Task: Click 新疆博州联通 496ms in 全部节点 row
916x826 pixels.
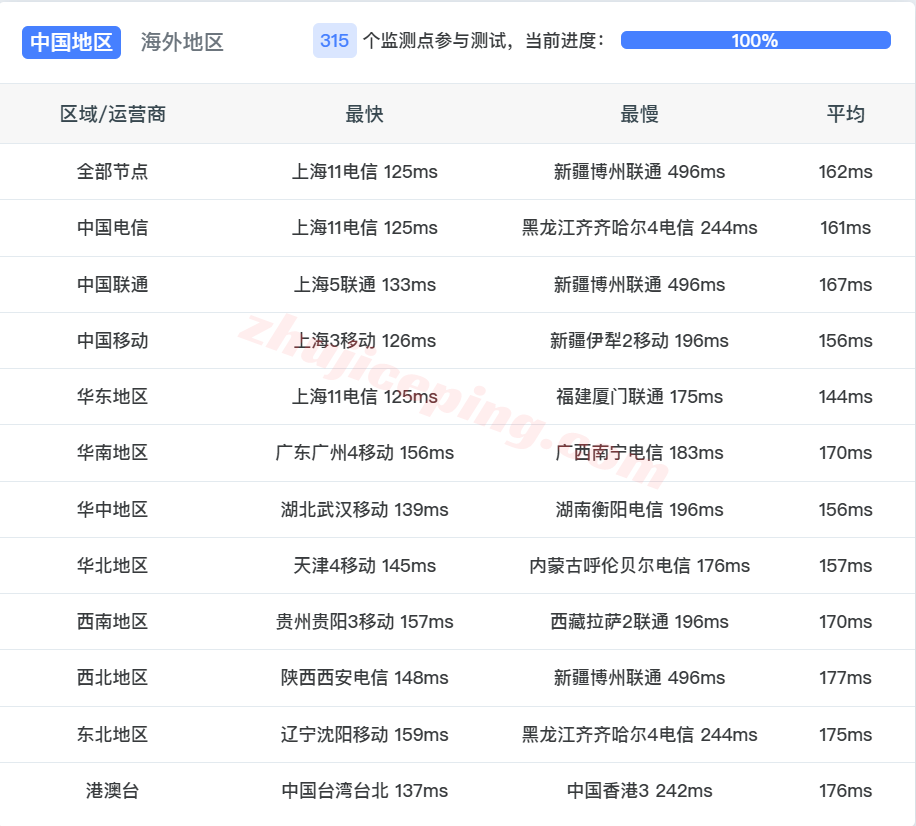Action: click(x=639, y=172)
